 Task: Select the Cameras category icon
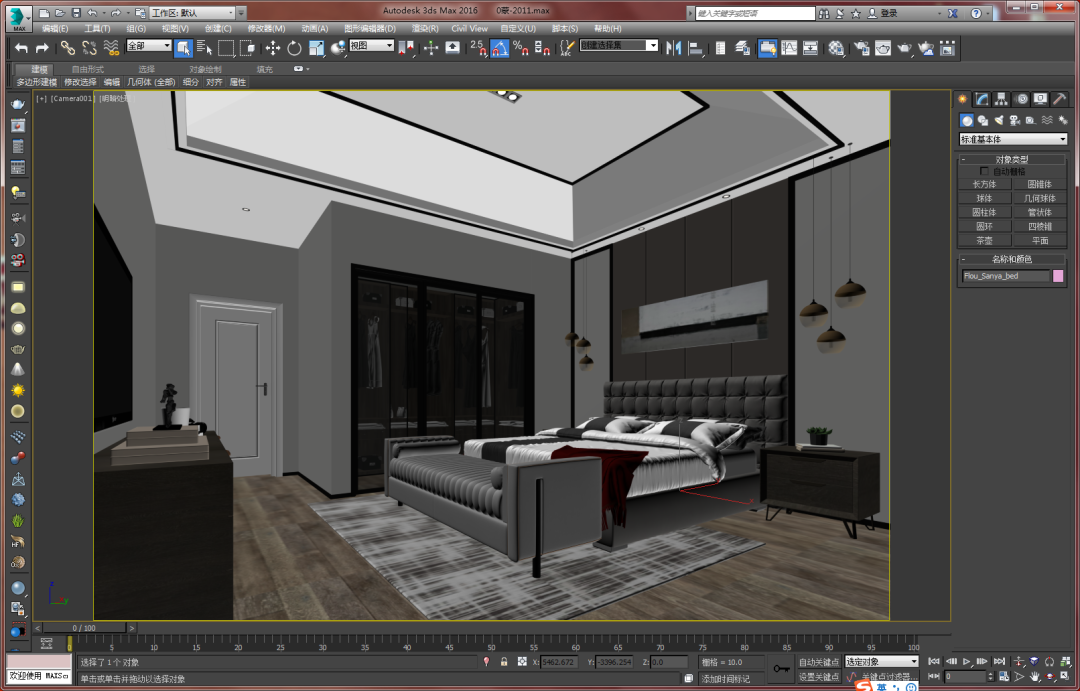1015,121
